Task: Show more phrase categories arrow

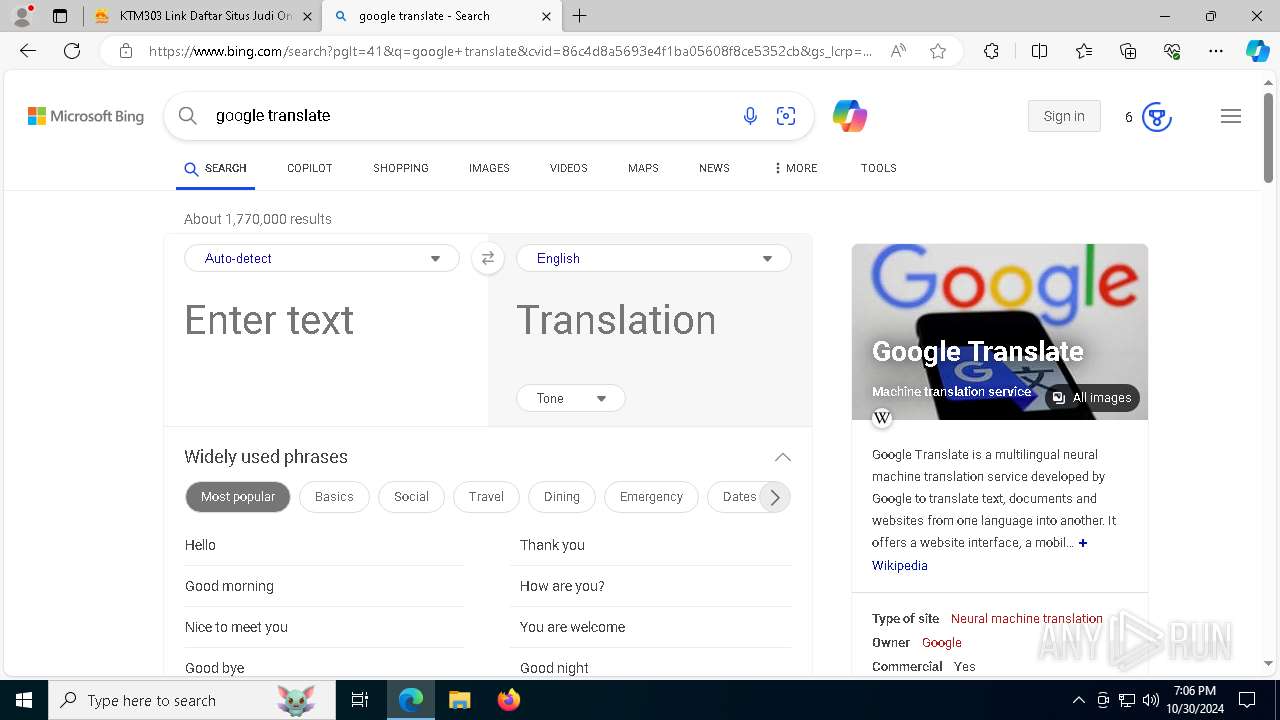Action: click(x=775, y=497)
